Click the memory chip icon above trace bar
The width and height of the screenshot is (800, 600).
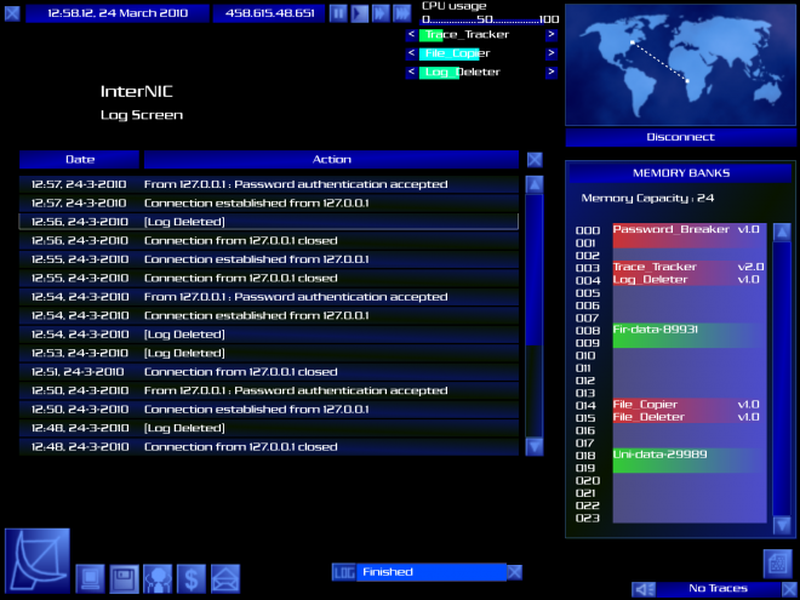coord(778,563)
